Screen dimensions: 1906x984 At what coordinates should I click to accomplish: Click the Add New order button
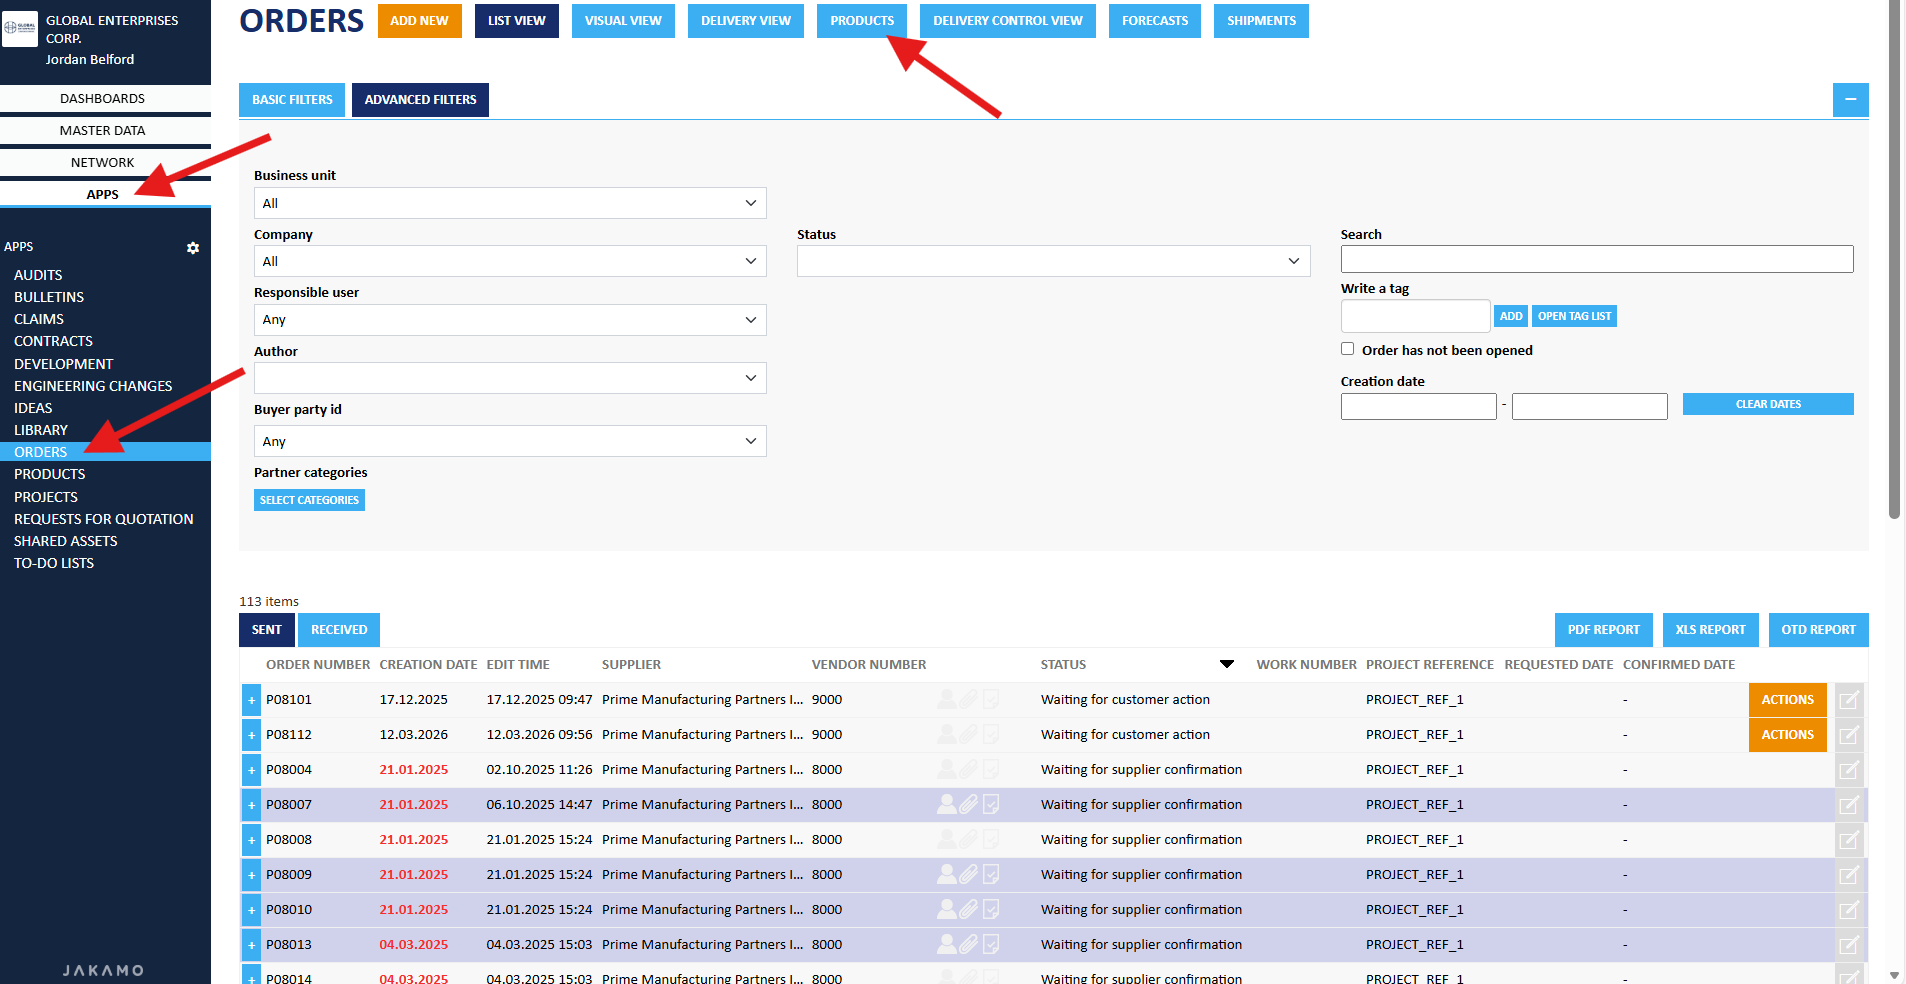pyautogui.click(x=419, y=21)
